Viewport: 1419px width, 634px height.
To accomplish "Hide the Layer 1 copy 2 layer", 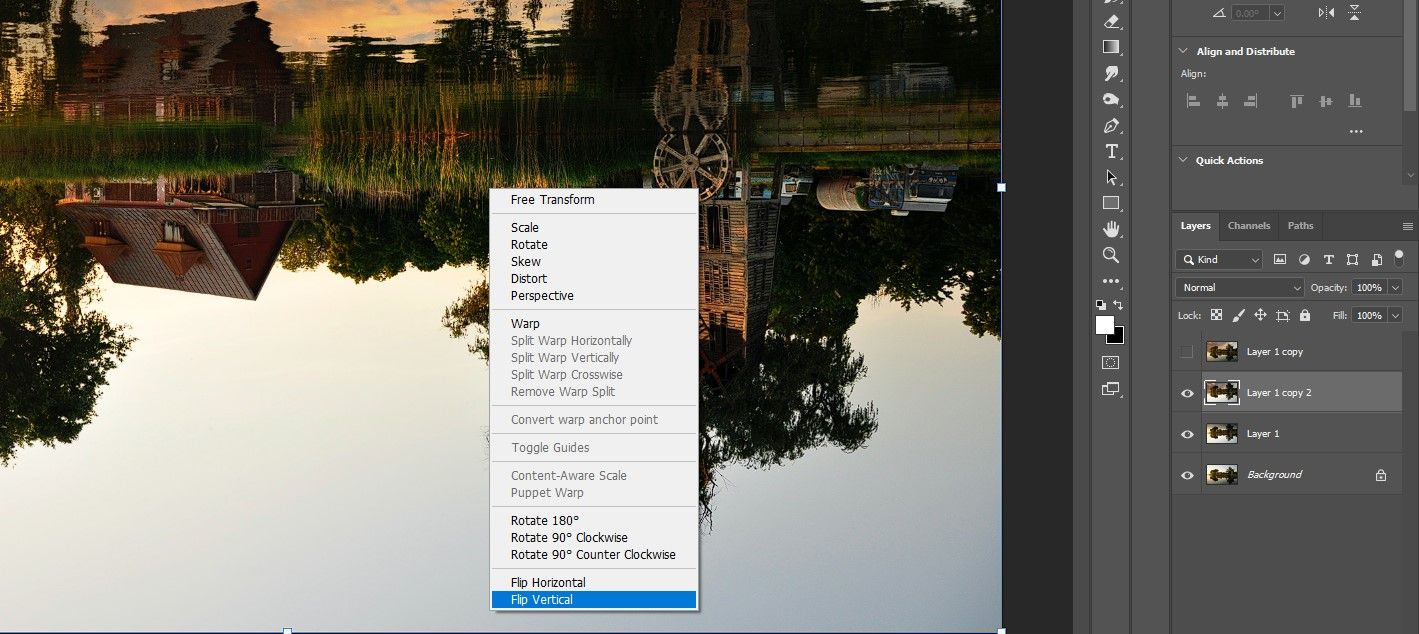I will pos(1187,393).
